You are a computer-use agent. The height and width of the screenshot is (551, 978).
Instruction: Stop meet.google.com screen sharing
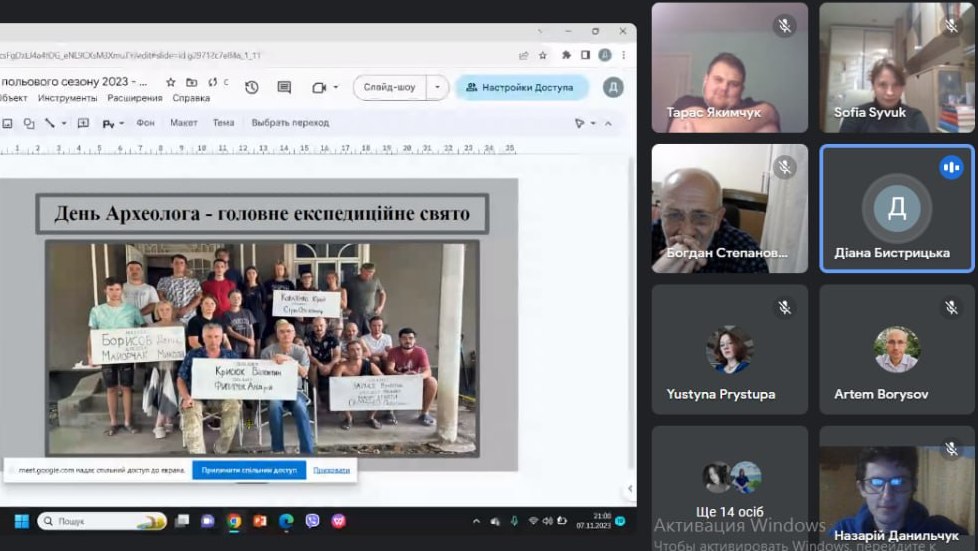point(249,470)
